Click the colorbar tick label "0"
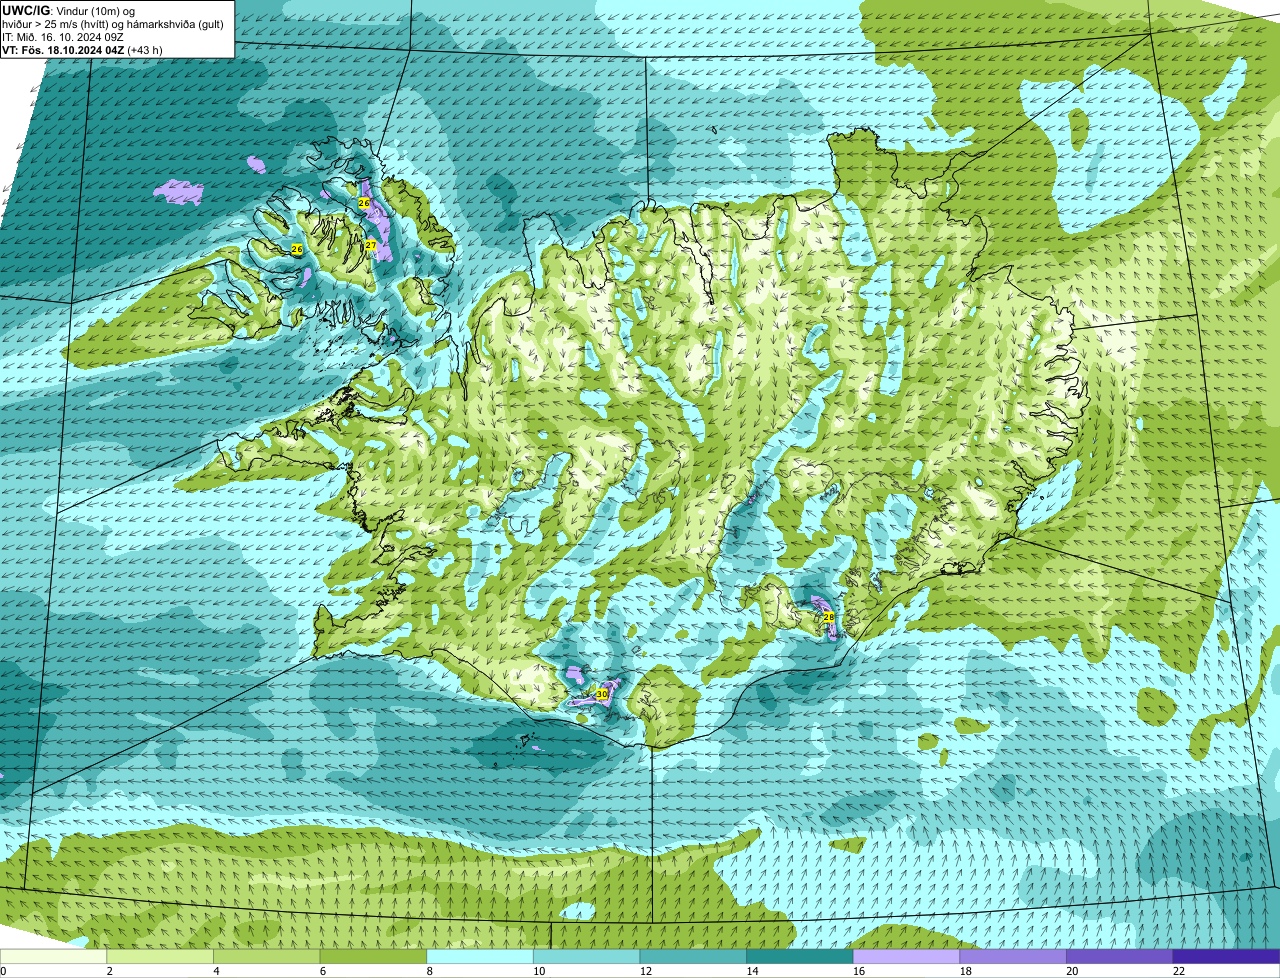Screen dimensions: 1280x978 click(x=3, y=971)
